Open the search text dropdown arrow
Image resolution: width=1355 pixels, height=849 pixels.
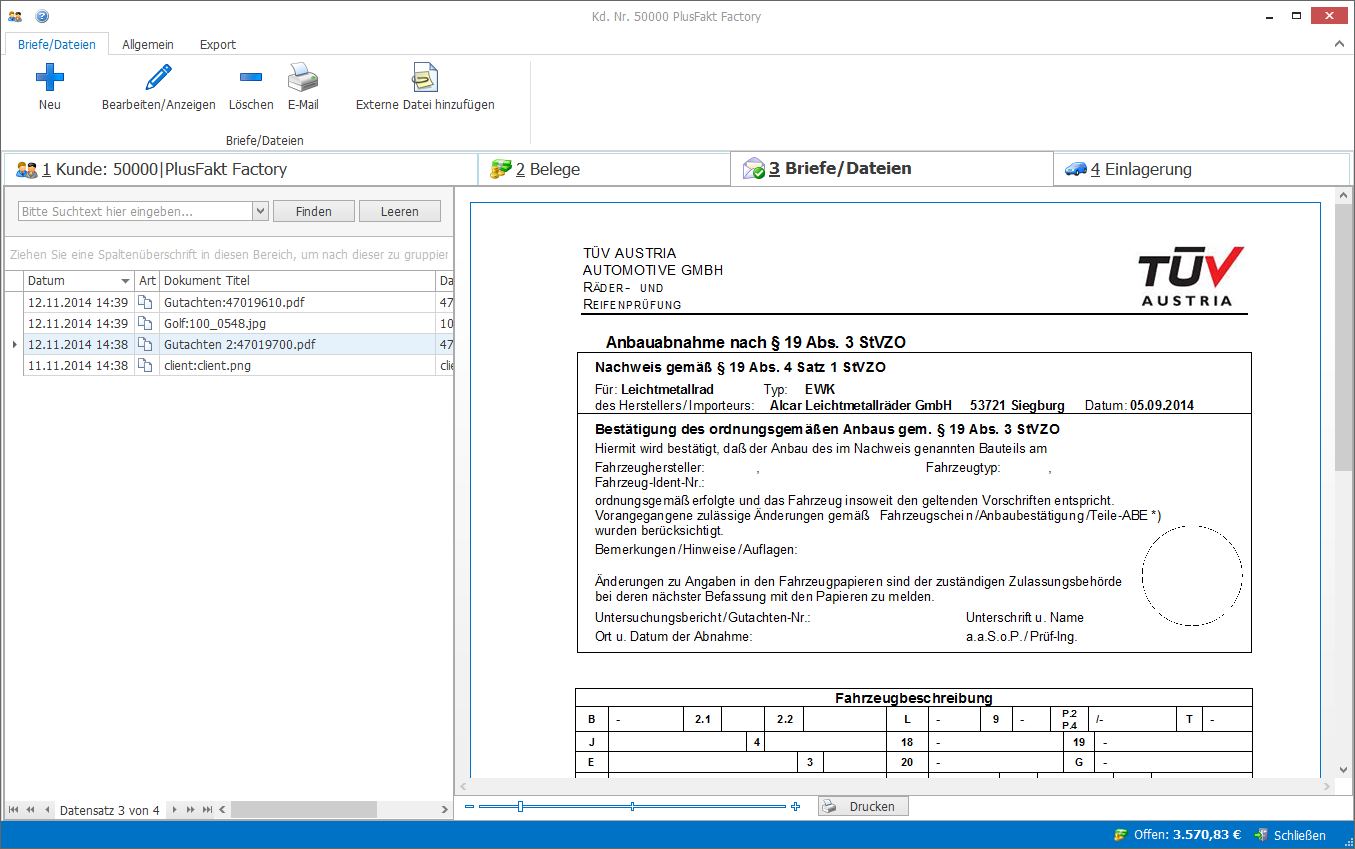pyautogui.click(x=261, y=211)
